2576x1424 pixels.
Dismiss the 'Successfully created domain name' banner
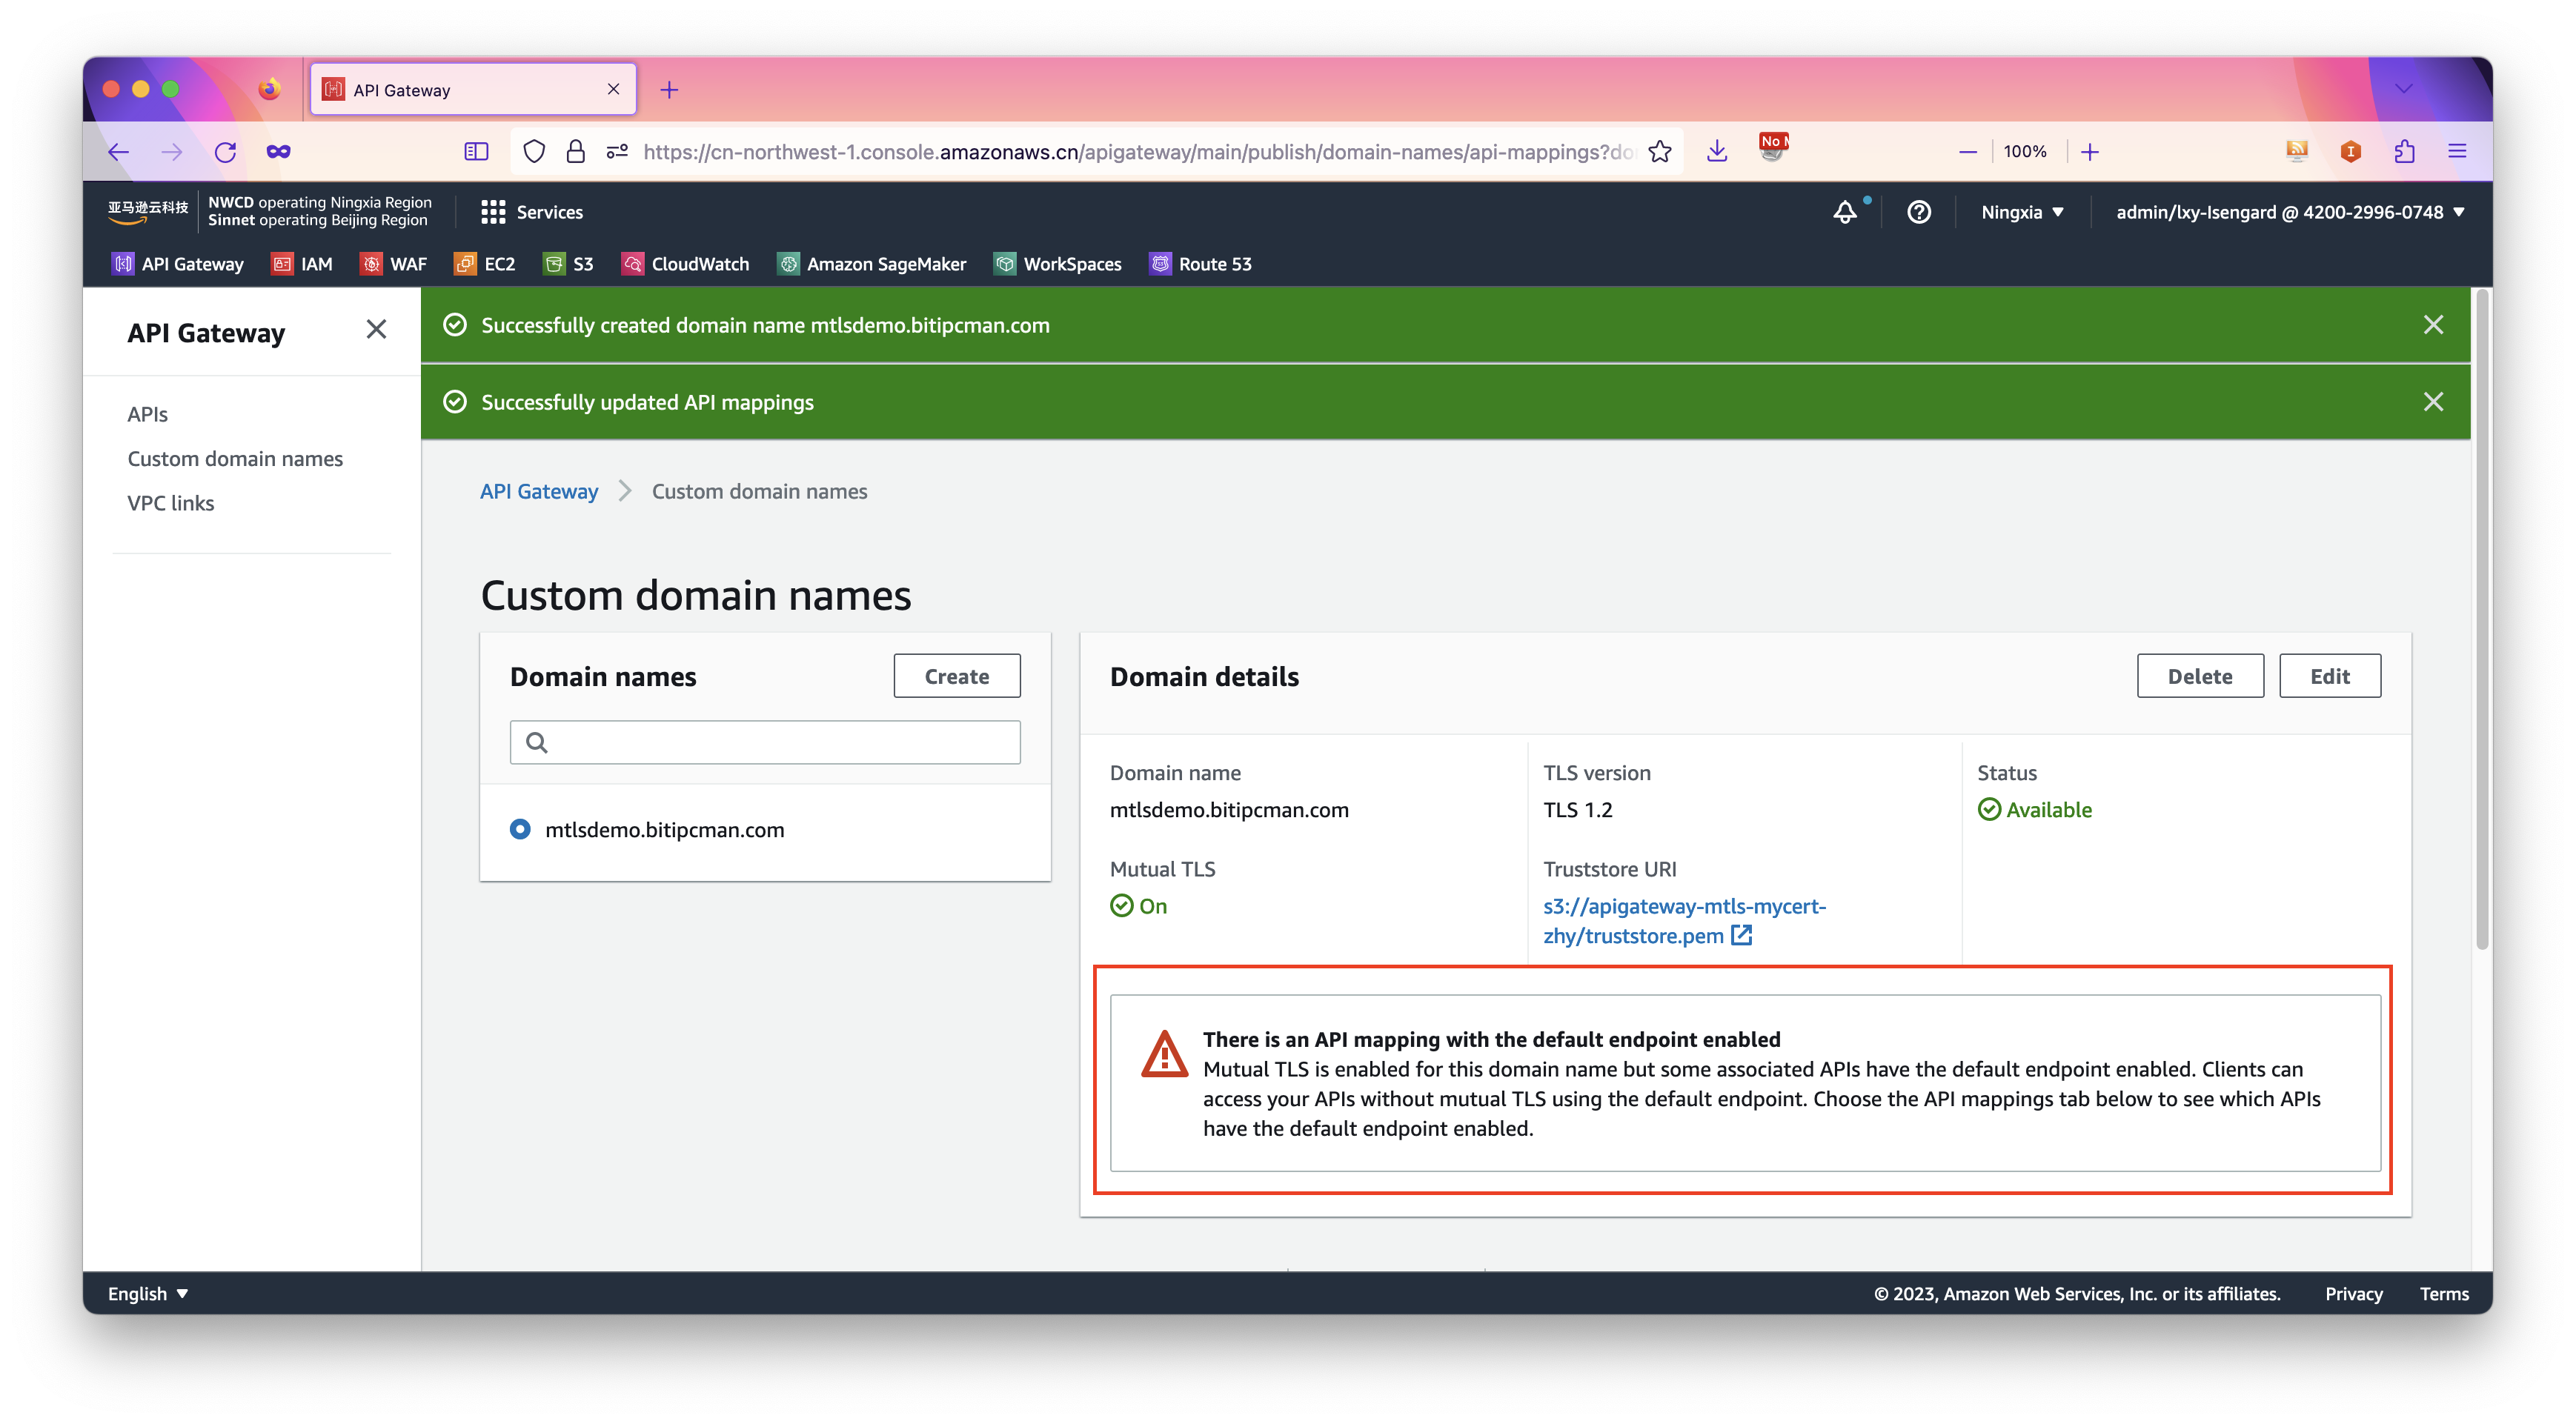pos(2433,325)
